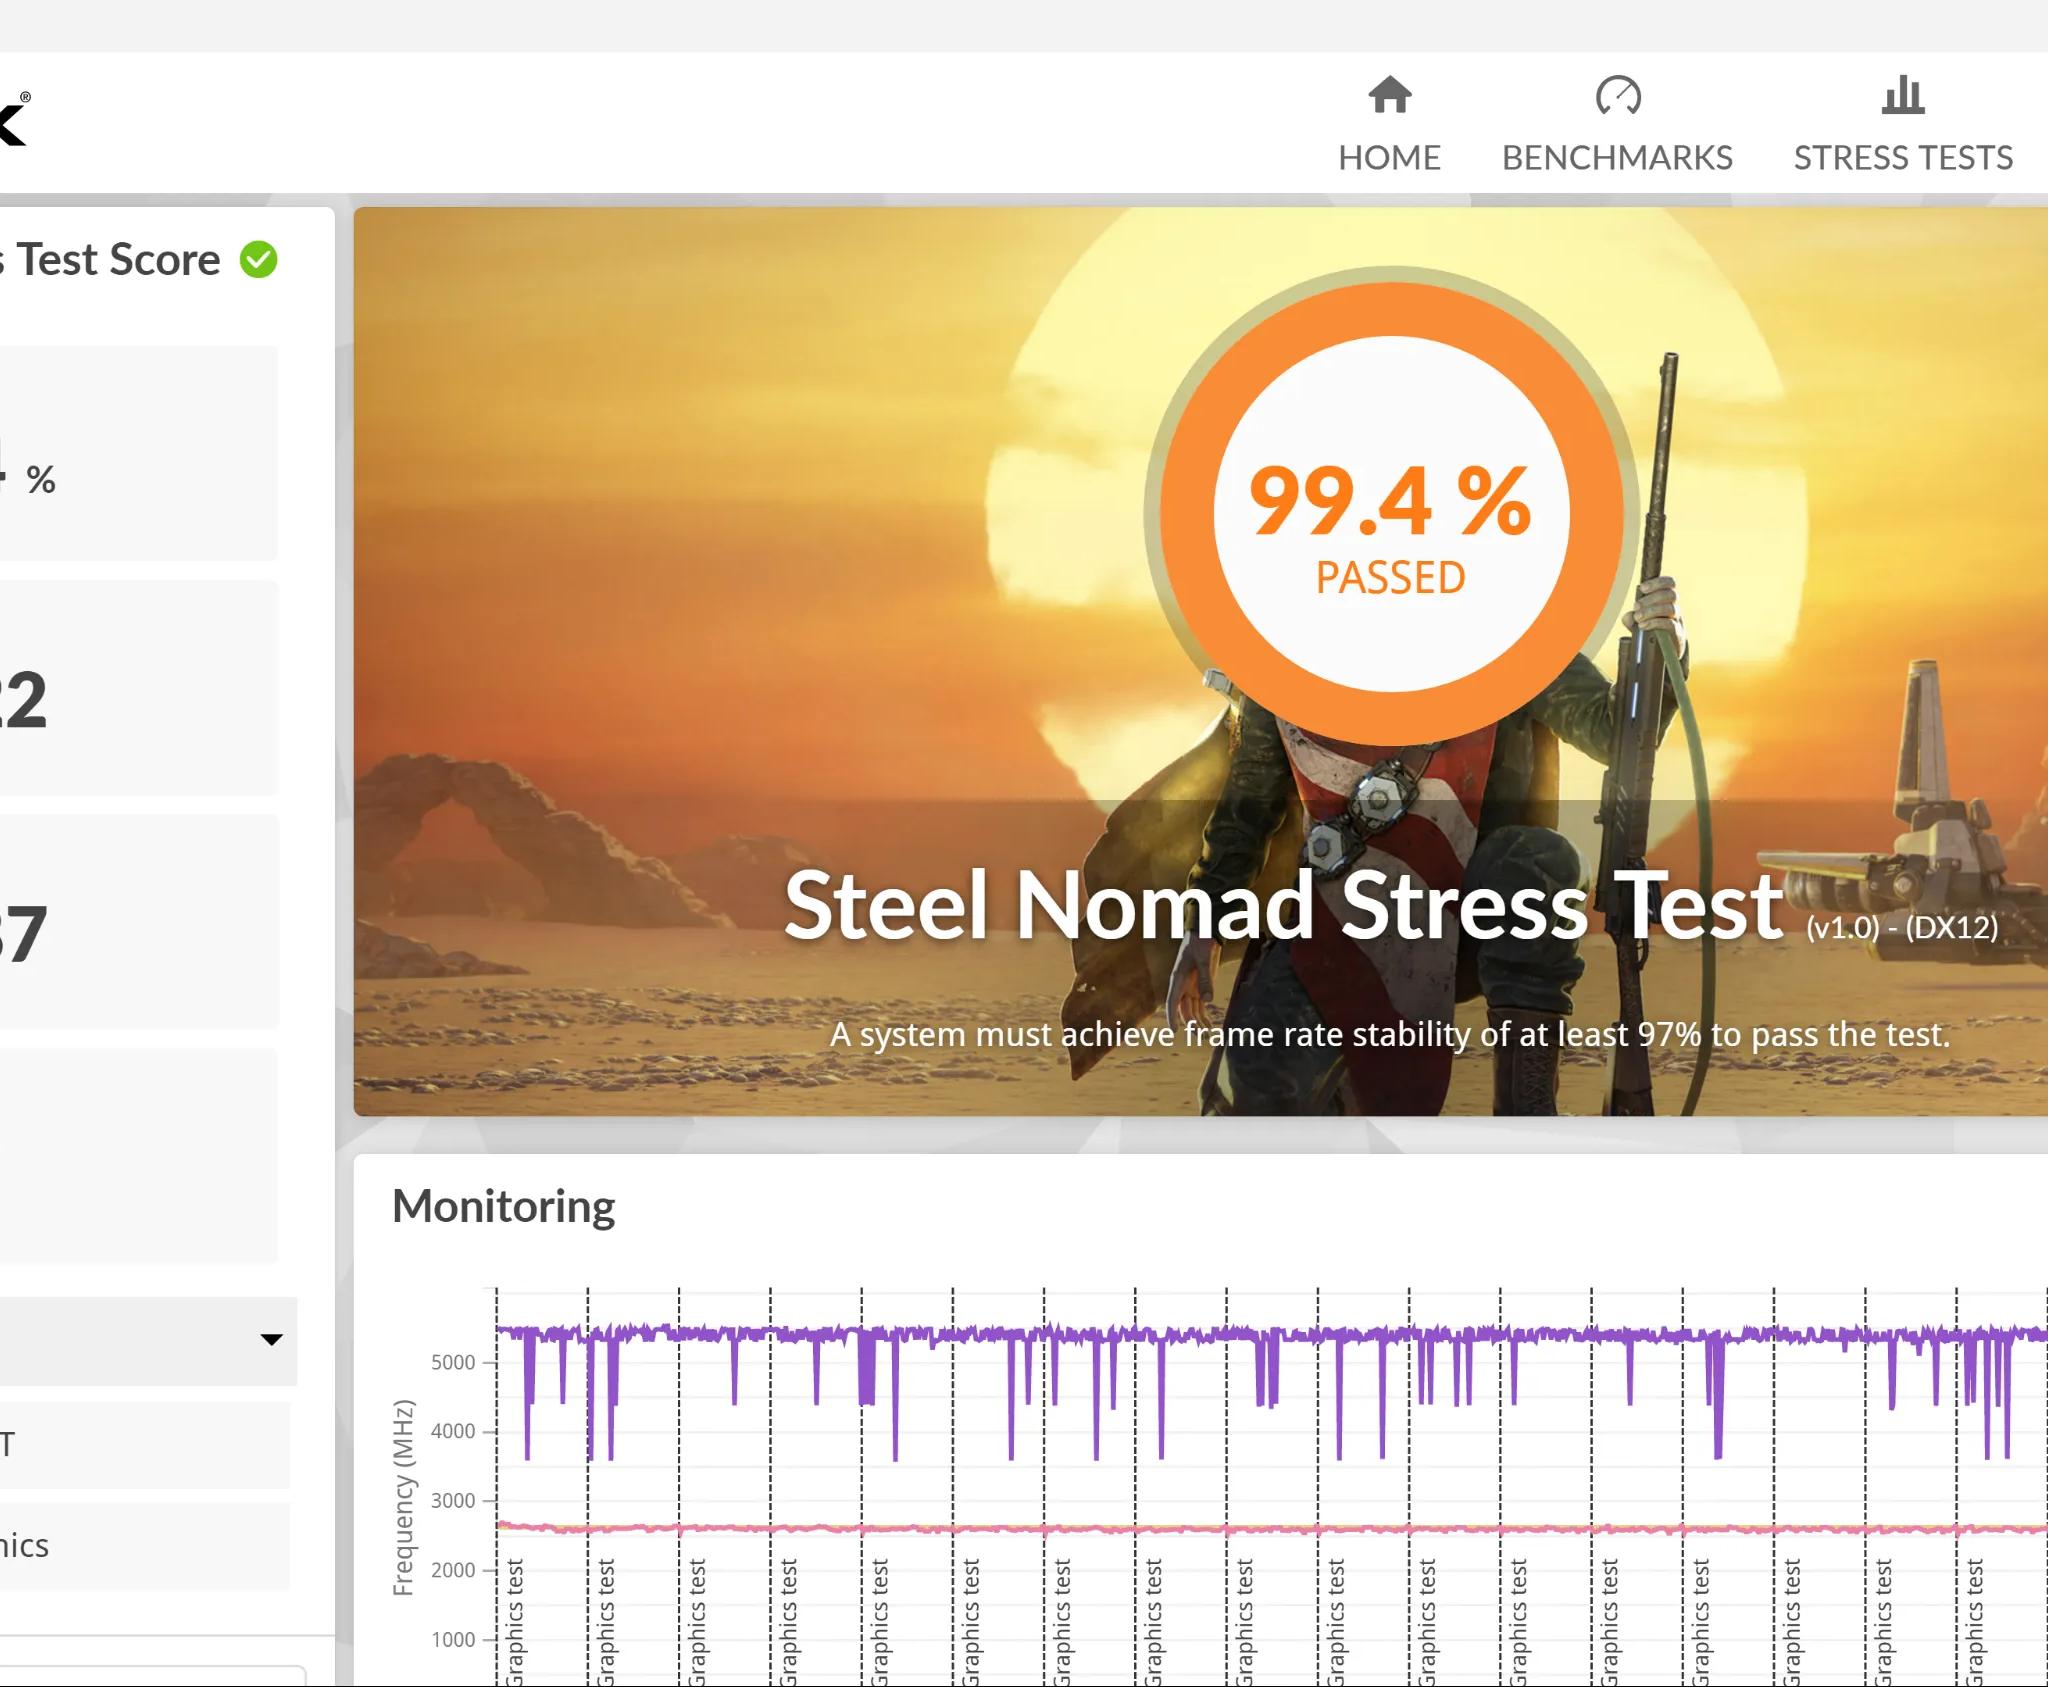Select the 1000 value on the frequency axis
The image size is (2048, 1687).
[x=453, y=1639]
